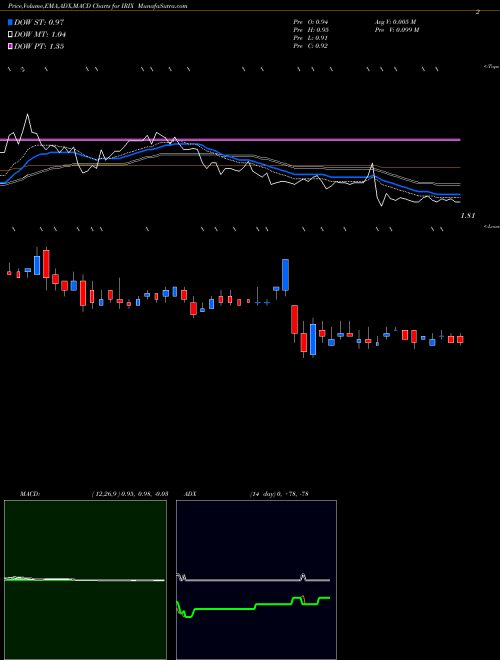Select the 'DOW MT: 1.04' legend text
This screenshot has height=660, width=500.
[40, 35]
